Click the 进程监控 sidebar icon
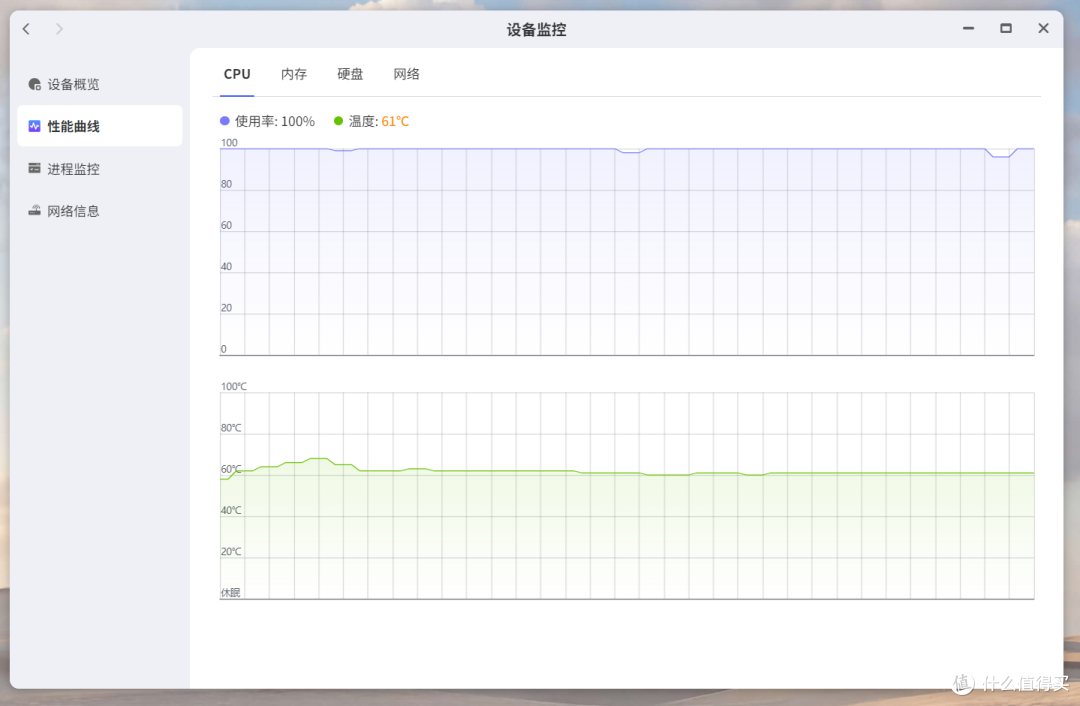 pos(34,168)
